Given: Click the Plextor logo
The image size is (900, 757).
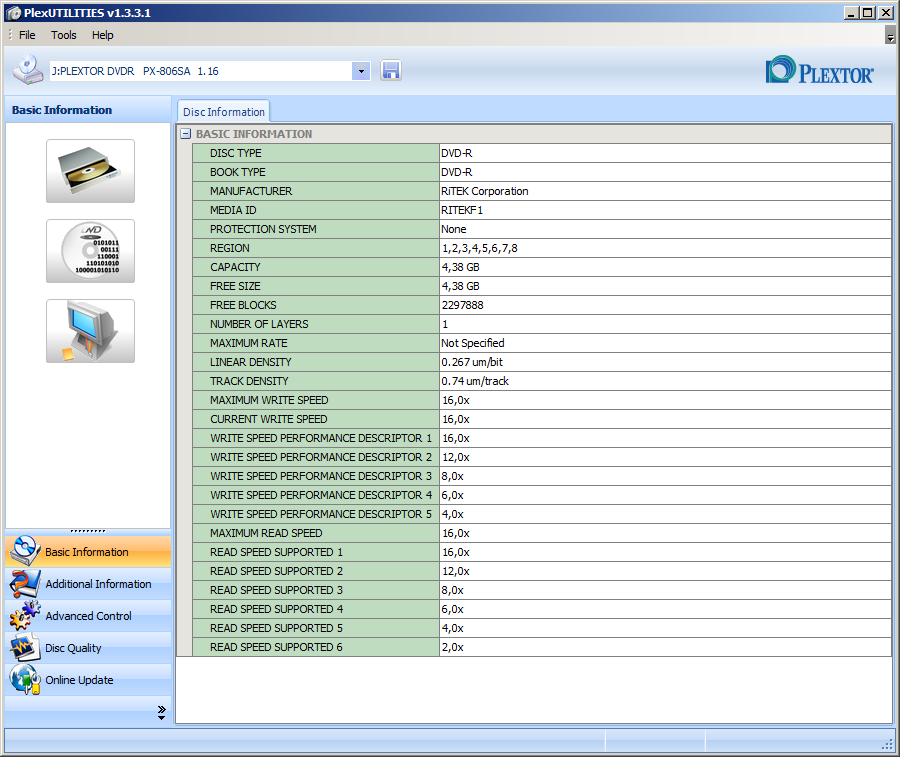Looking at the screenshot, I should (x=820, y=70).
